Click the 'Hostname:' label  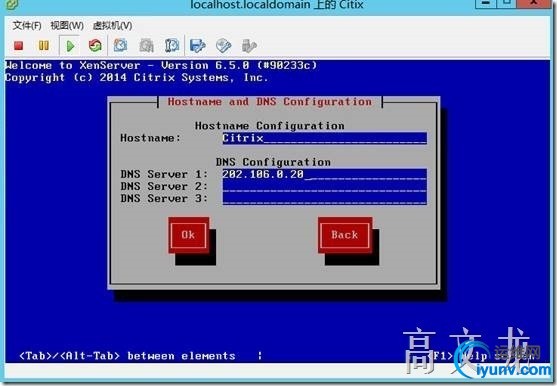tap(151, 138)
